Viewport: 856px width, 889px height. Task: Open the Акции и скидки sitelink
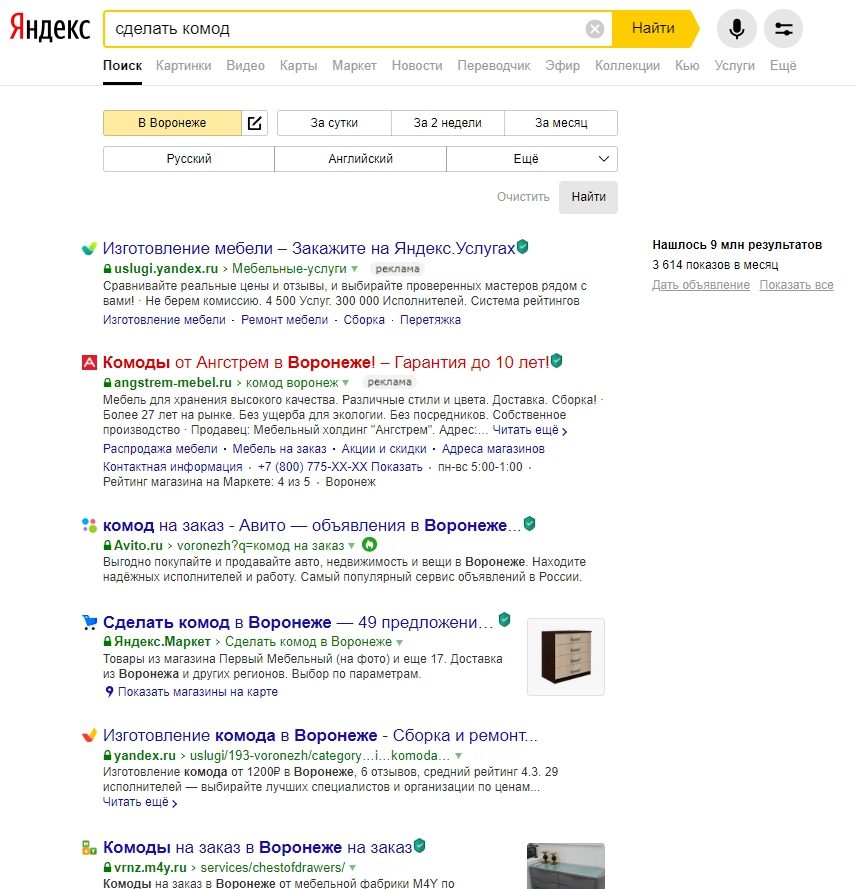coord(384,449)
